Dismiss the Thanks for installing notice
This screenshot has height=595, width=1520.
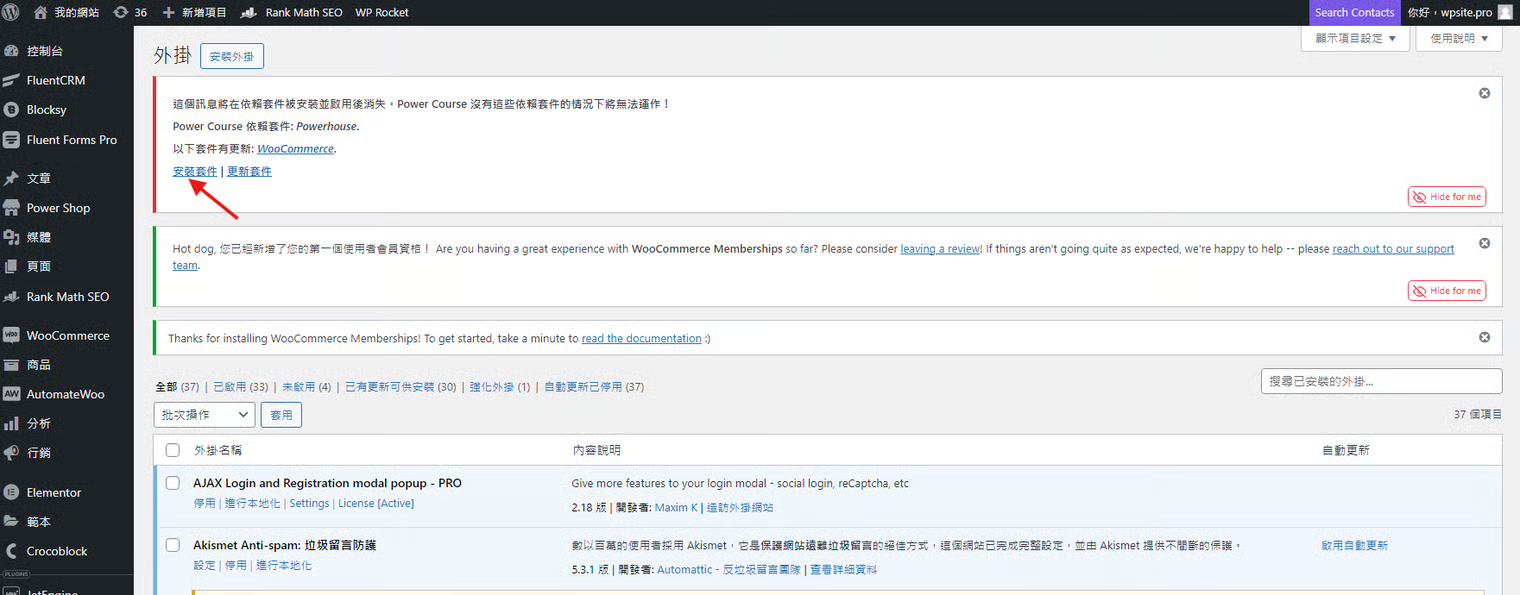[x=1485, y=337]
